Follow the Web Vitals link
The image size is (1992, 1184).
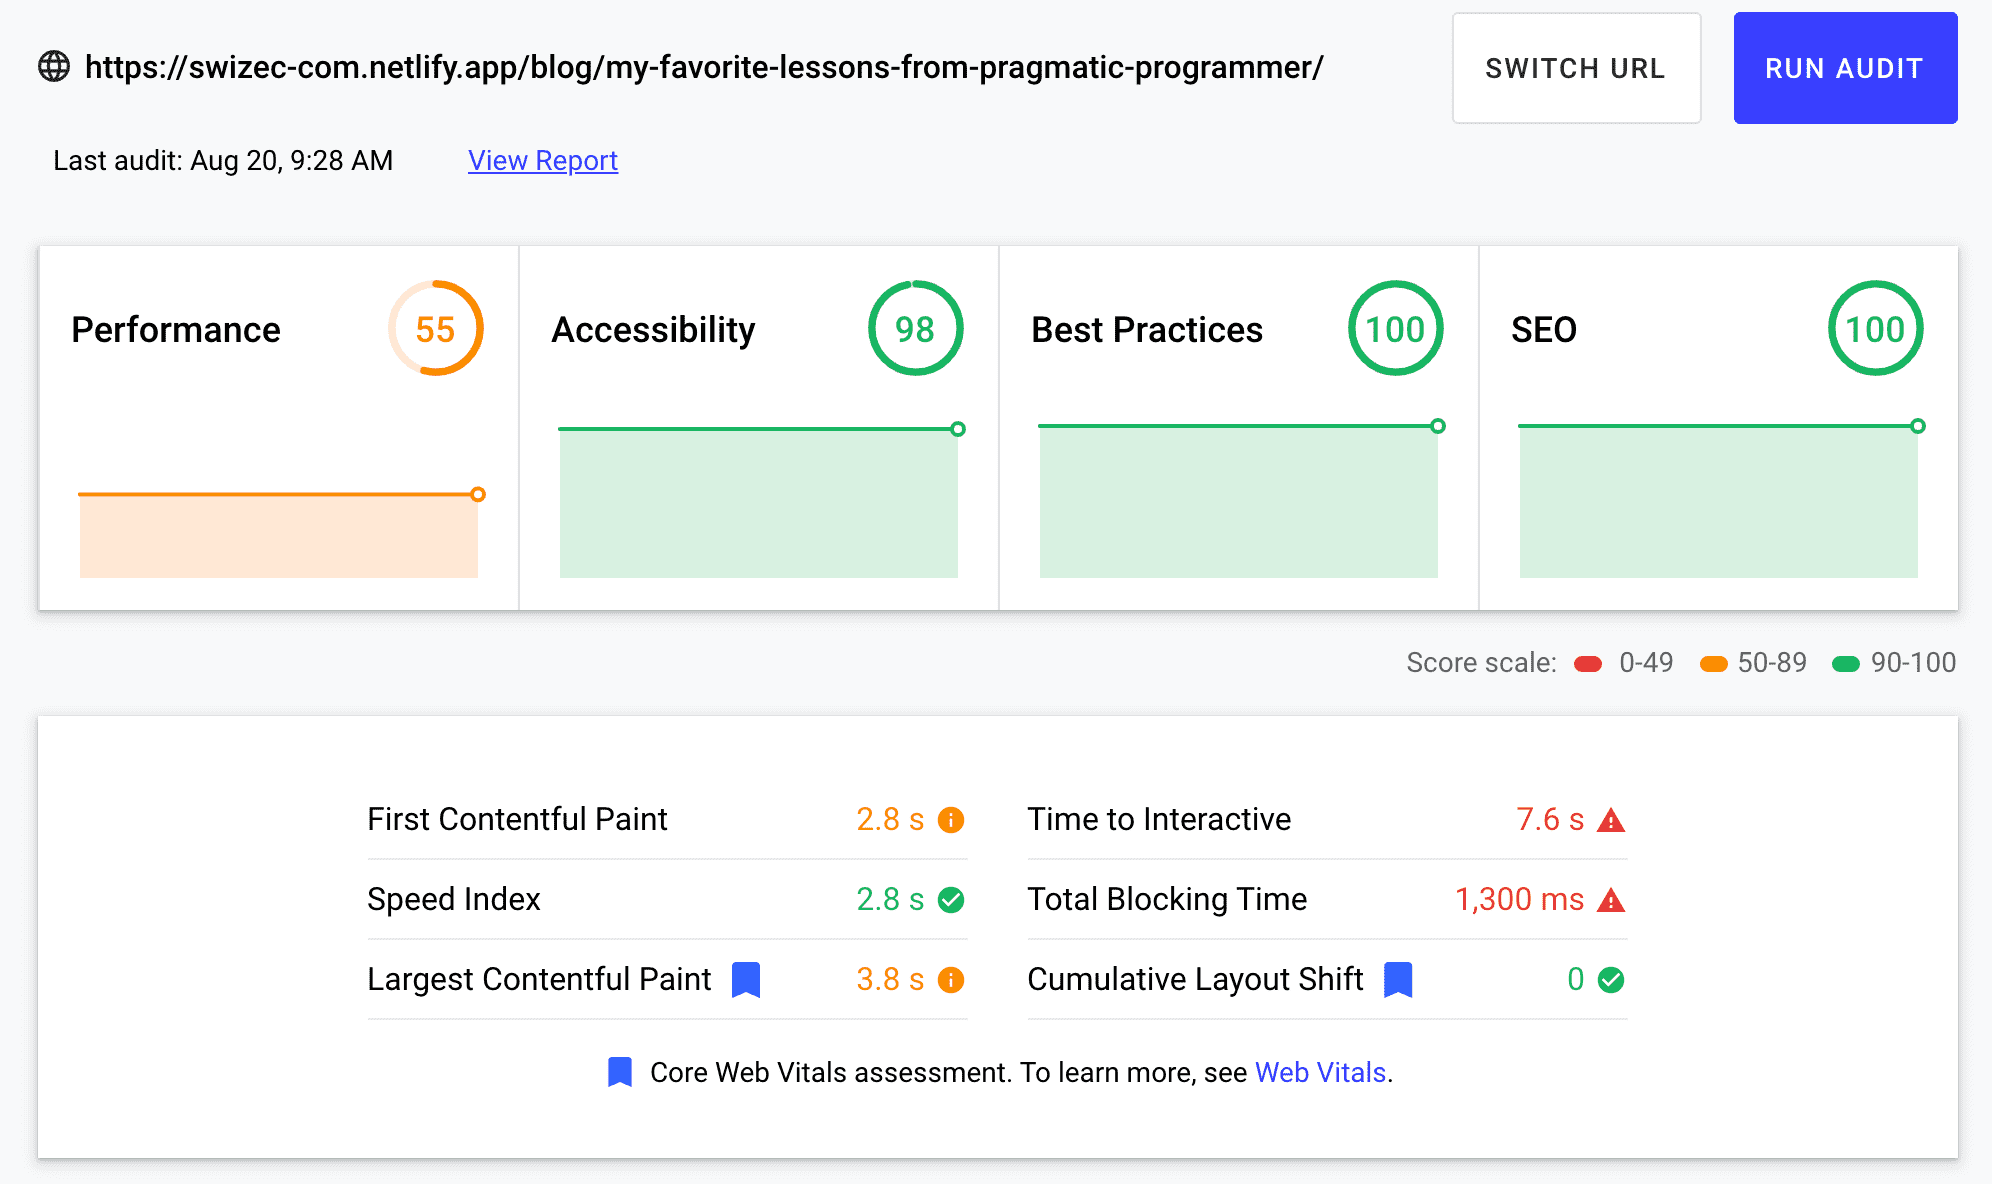[1320, 1072]
